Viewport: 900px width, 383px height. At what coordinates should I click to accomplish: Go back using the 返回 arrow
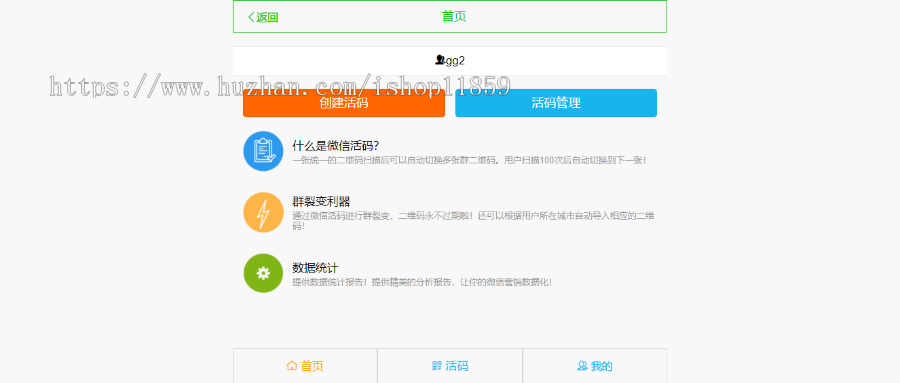(251, 17)
